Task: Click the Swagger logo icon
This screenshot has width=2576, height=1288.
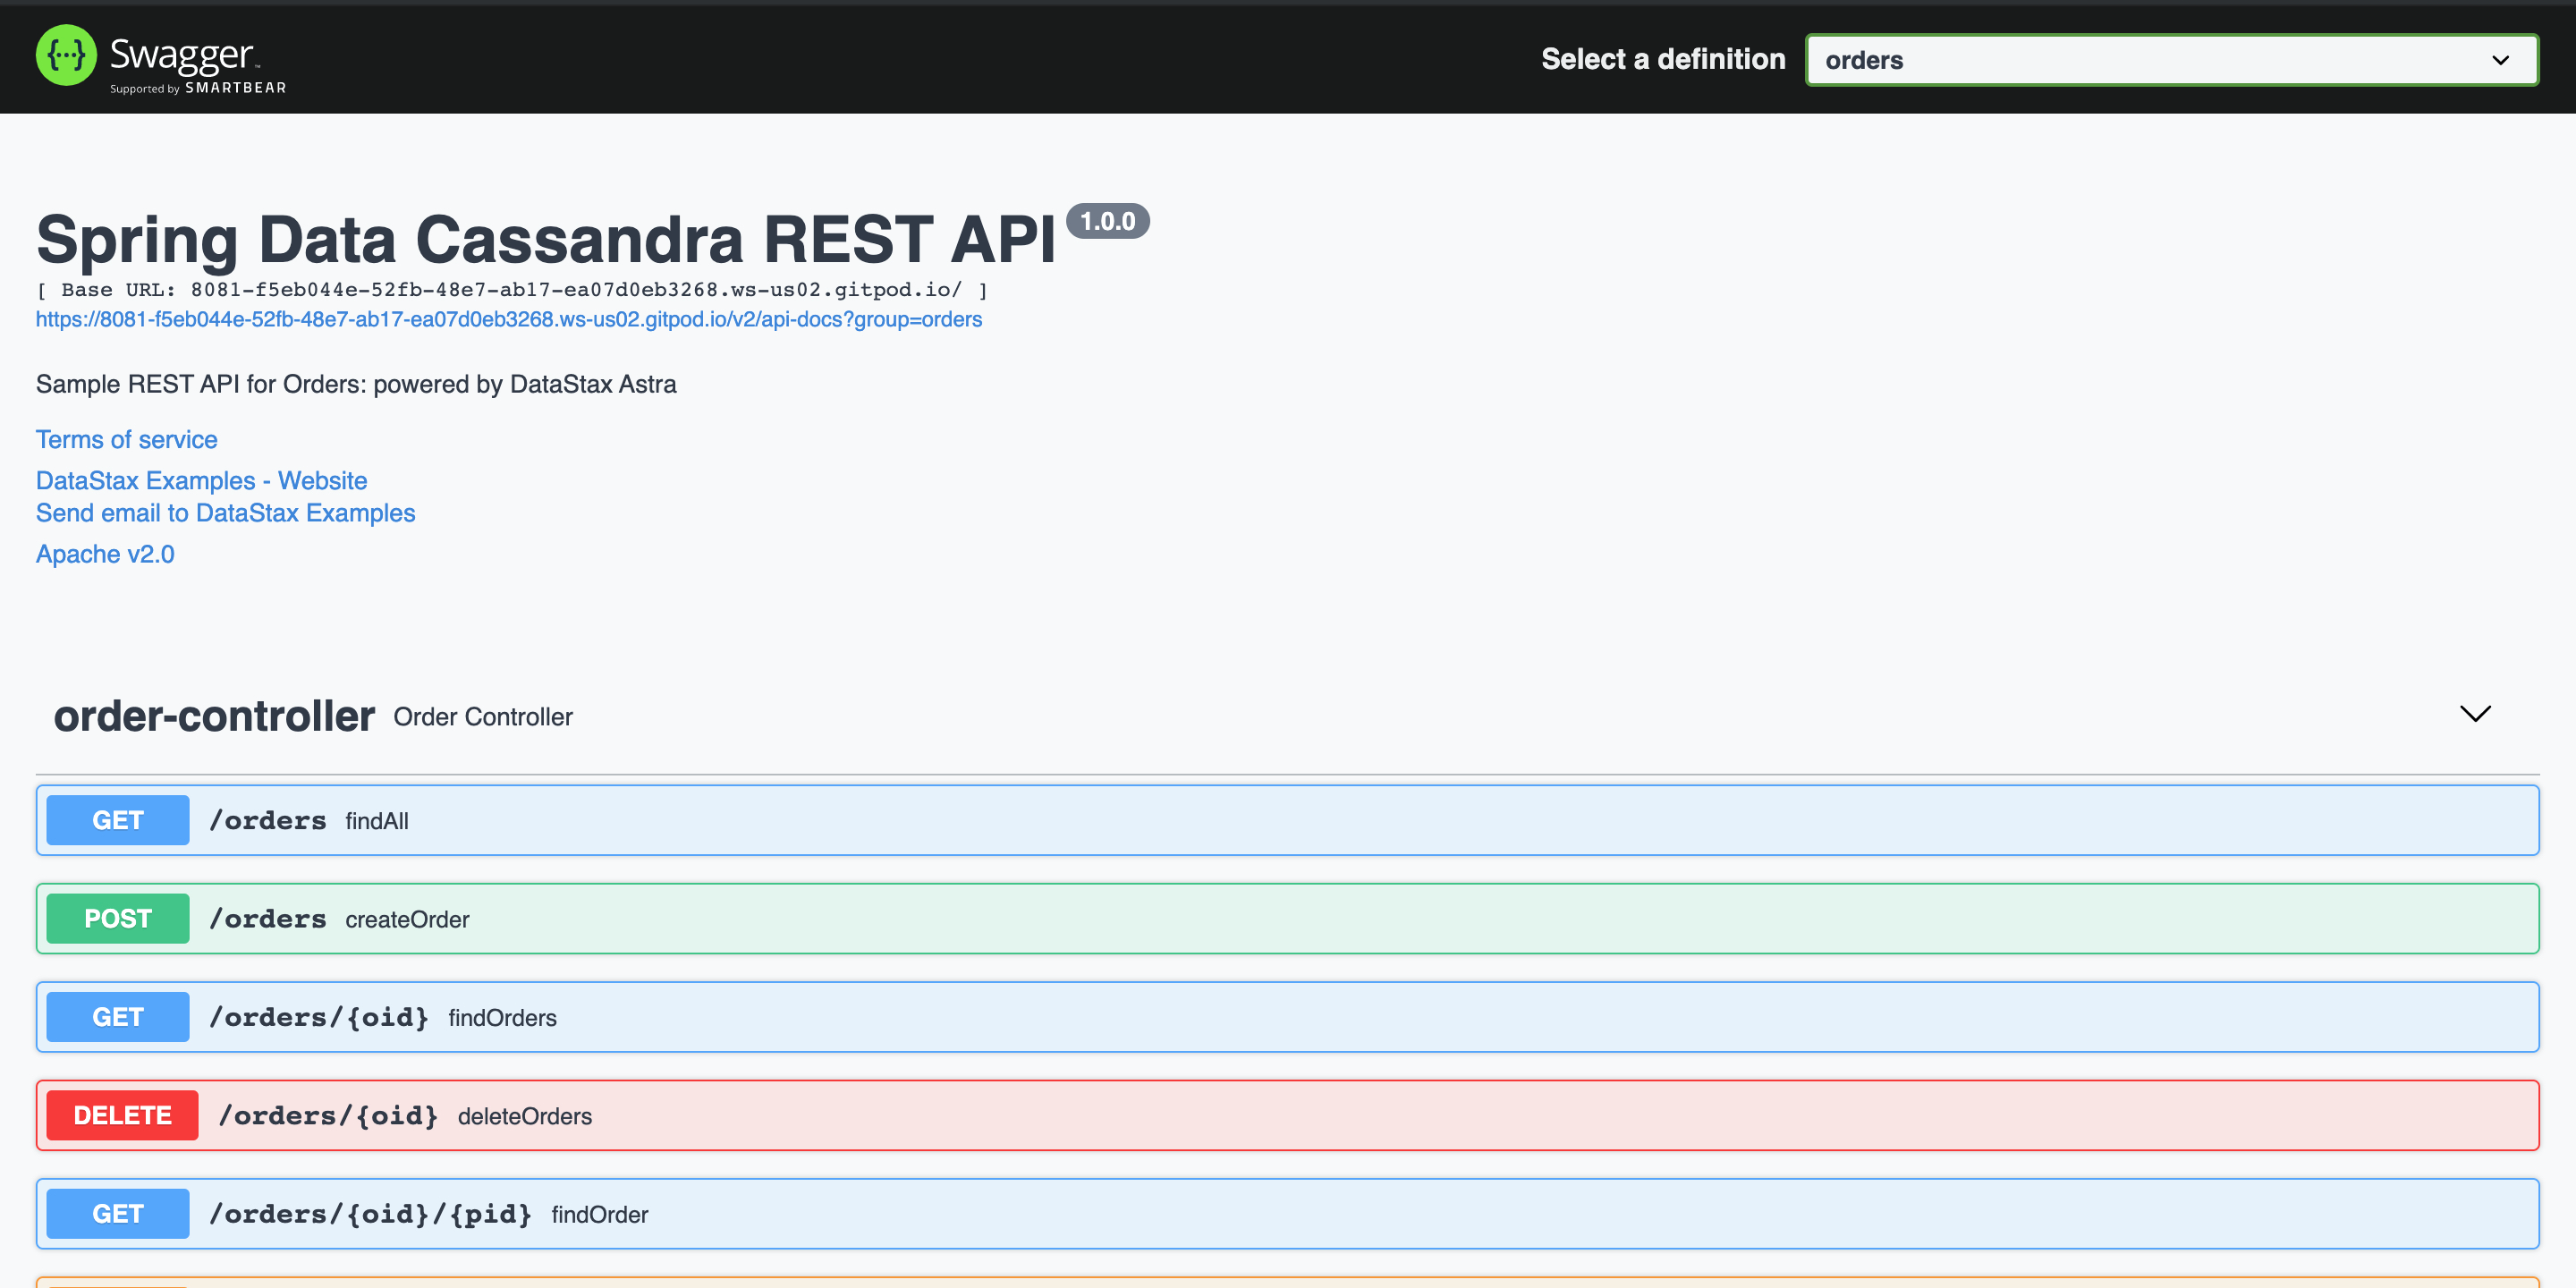Action: [x=66, y=55]
